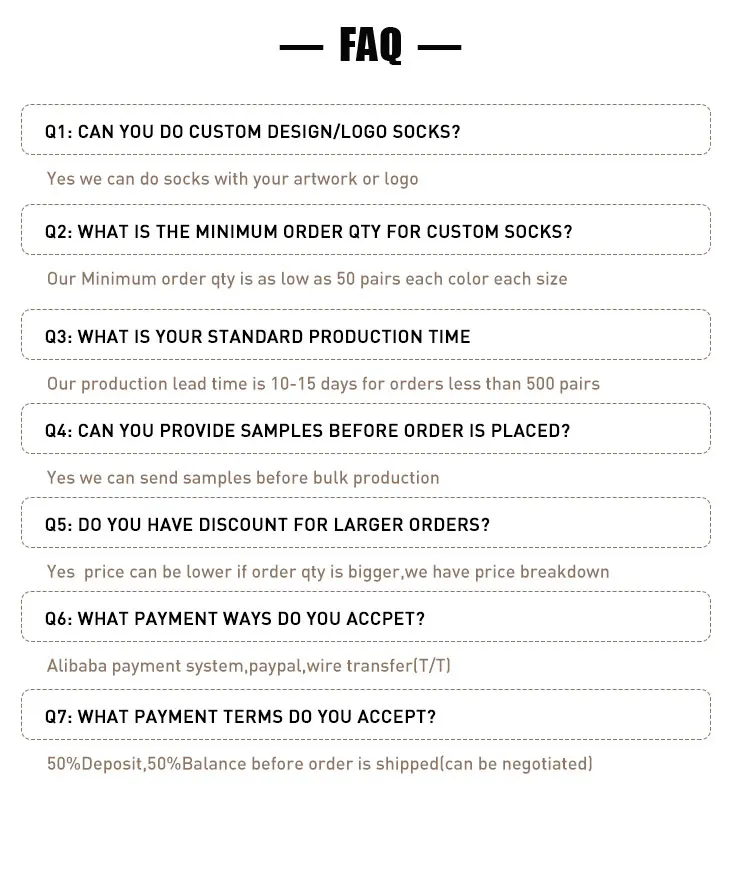Click the word "paypal" in the Q6 answer

pos(274,666)
